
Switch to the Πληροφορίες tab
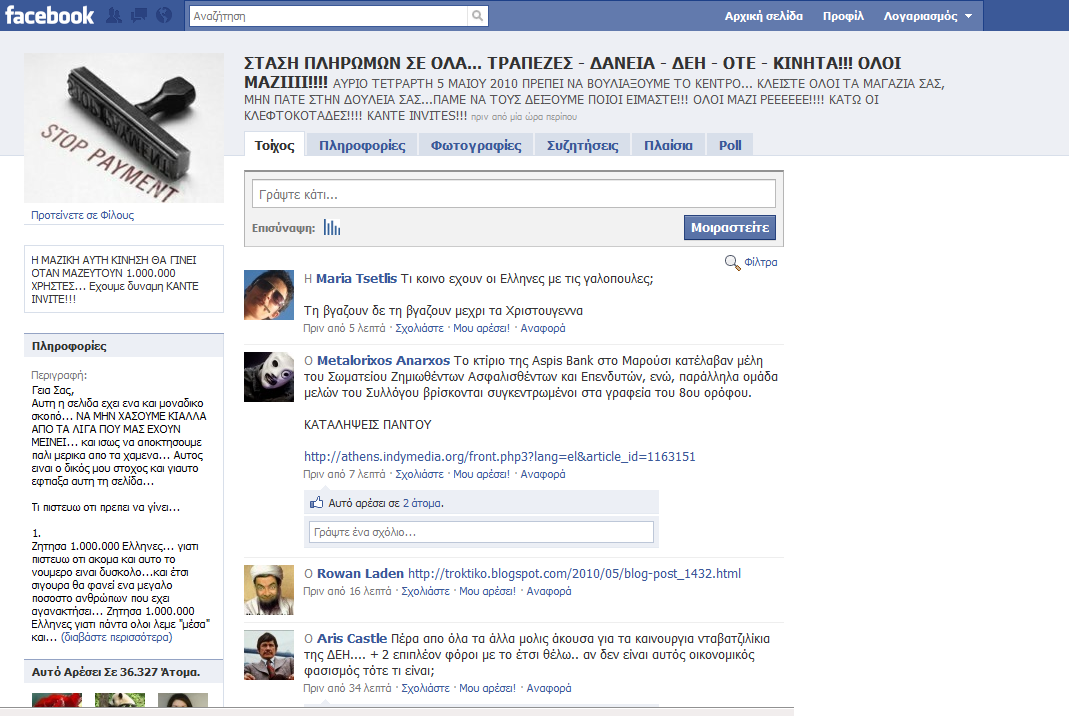click(x=362, y=145)
